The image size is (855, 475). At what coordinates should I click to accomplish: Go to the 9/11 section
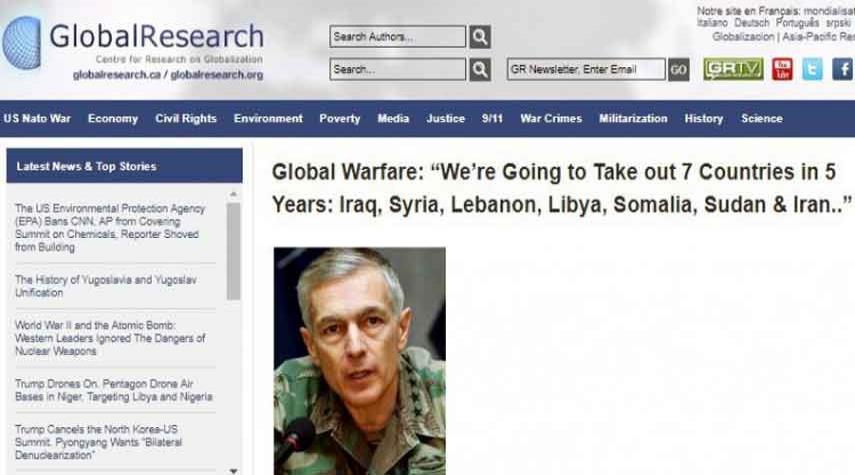[x=492, y=118]
